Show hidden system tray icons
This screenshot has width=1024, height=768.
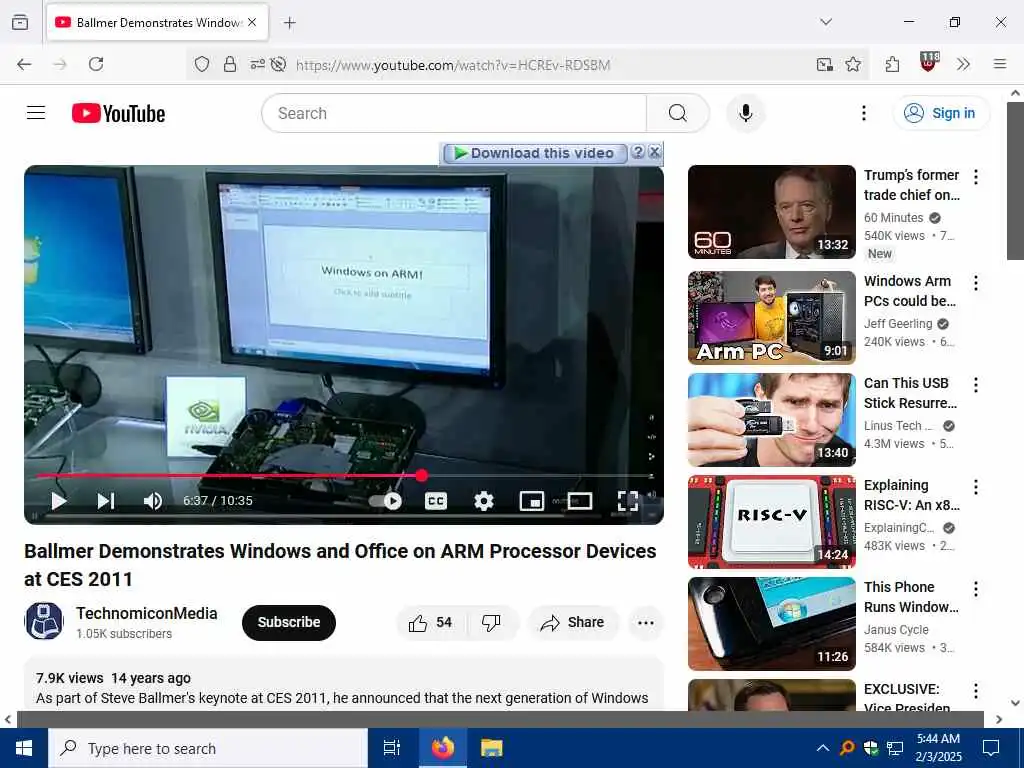pyautogui.click(x=823, y=748)
